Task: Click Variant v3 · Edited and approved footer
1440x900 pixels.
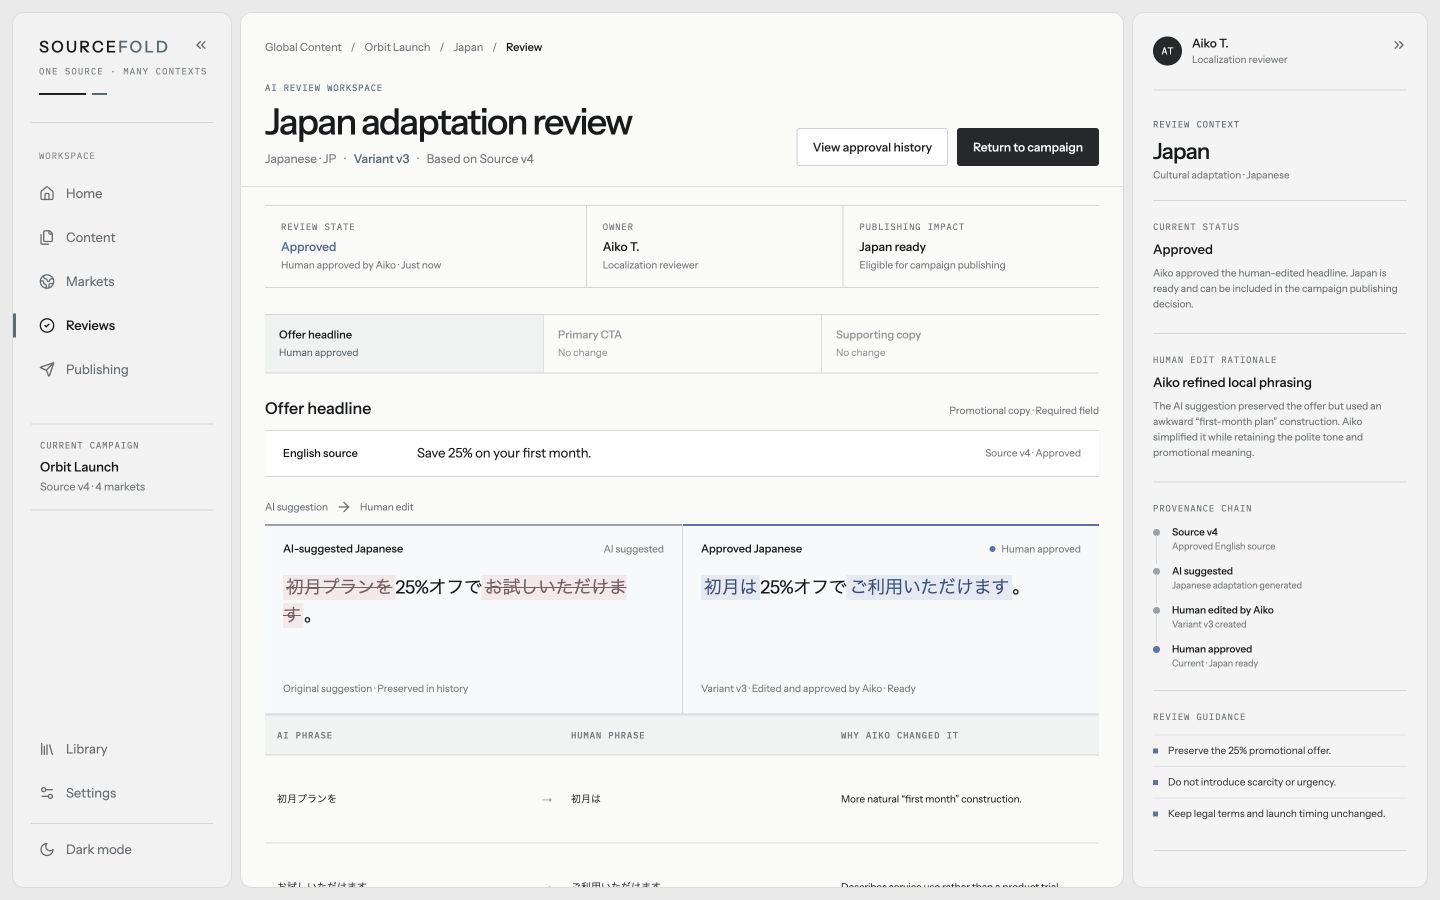Action: tap(808, 689)
